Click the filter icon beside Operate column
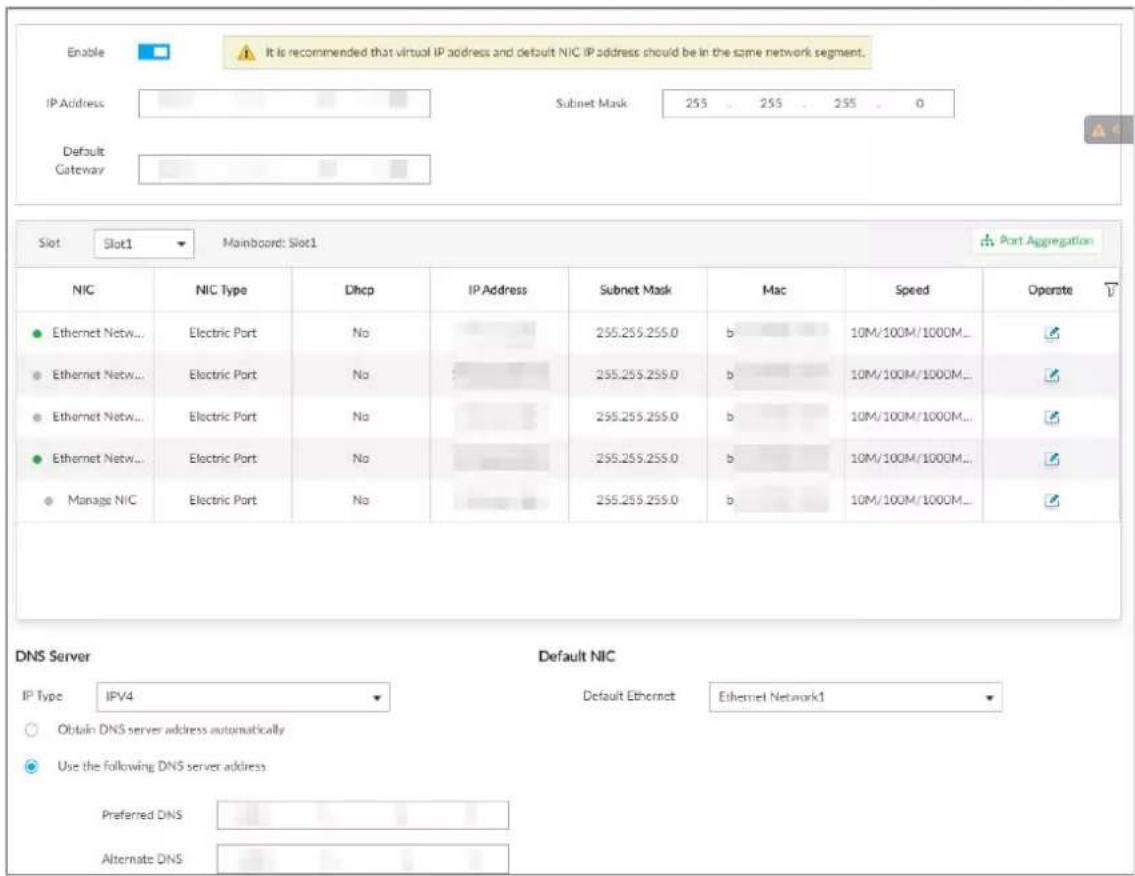Viewport: 1135px width, 876px height. (x=1110, y=290)
